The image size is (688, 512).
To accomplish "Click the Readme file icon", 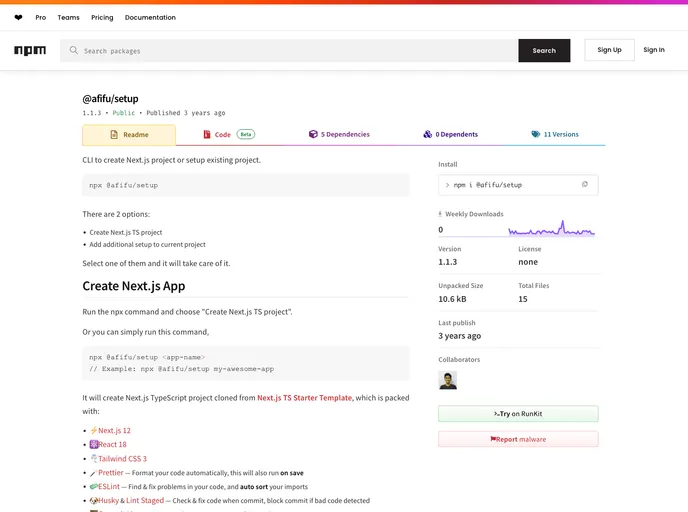I will (114, 135).
